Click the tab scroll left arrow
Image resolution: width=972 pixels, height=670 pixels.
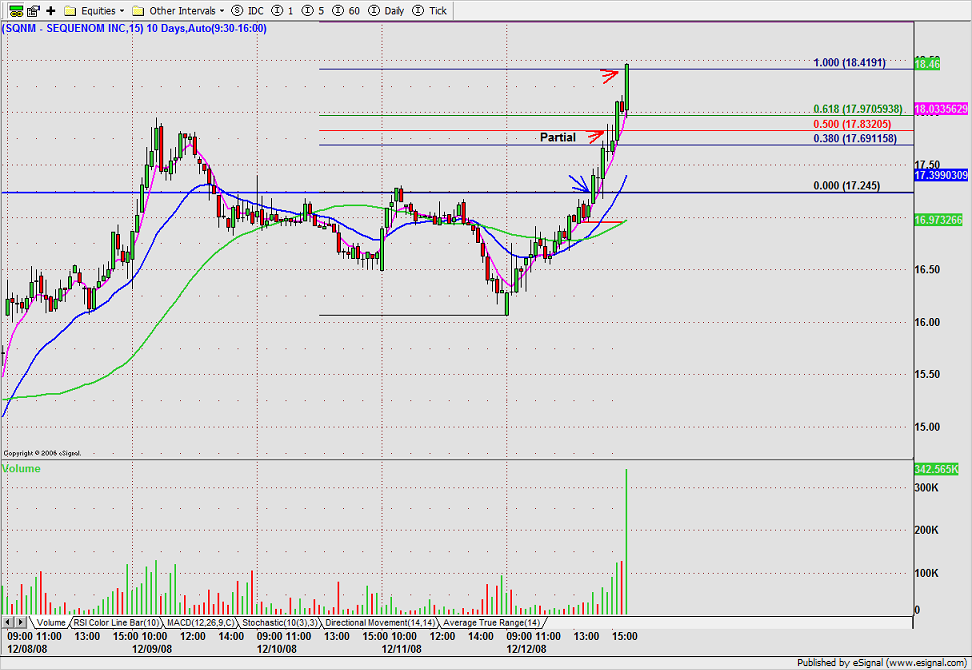click(x=8, y=622)
